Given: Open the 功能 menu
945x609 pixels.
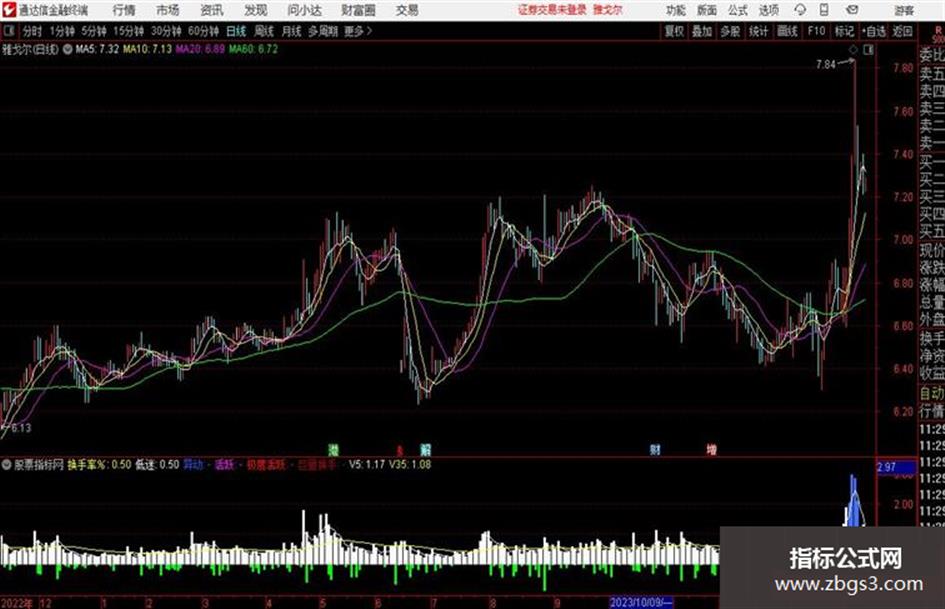Looking at the screenshot, I should (x=676, y=10).
